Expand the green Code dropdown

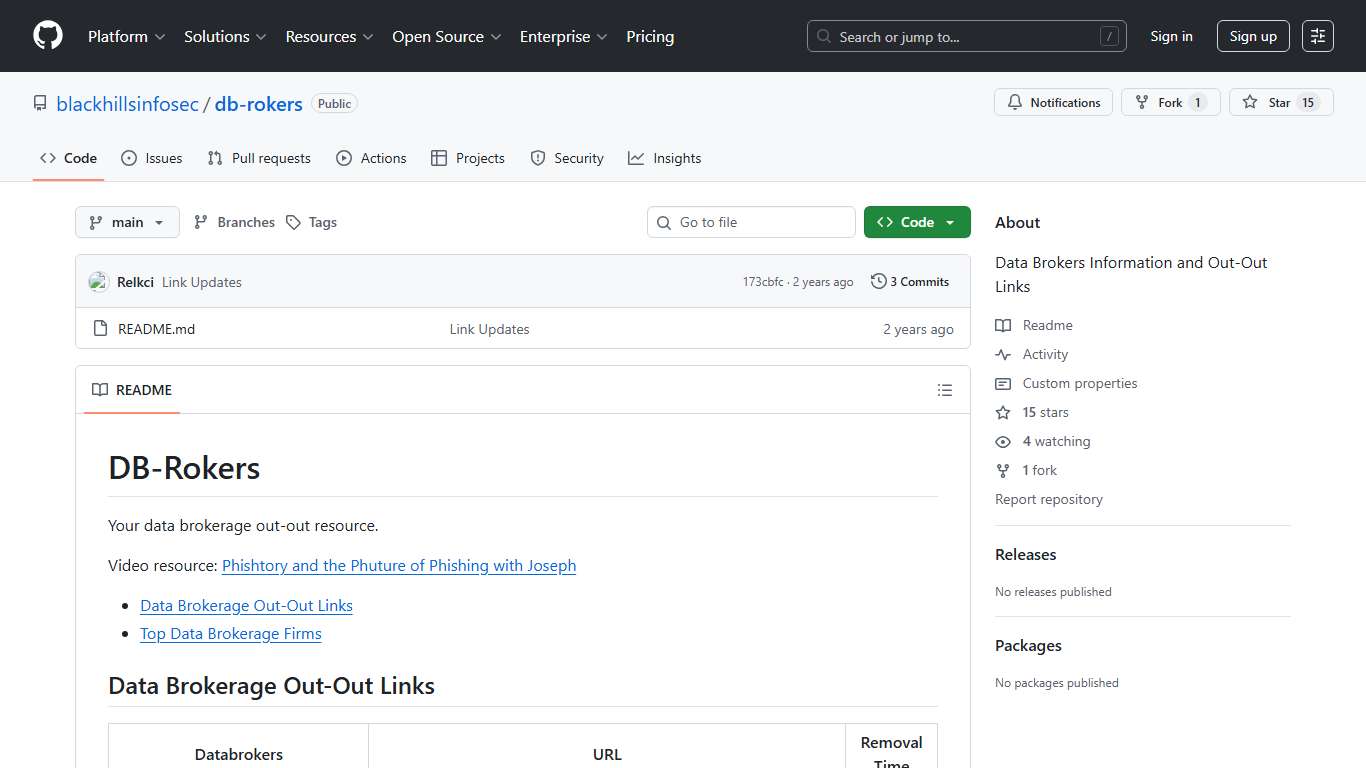point(916,222)
